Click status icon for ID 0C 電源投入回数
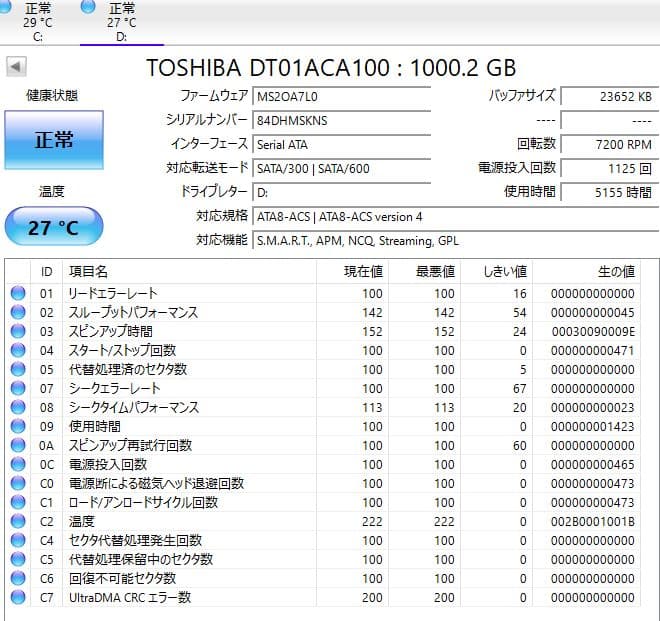 pyautogui.click(x=18, y=464)
